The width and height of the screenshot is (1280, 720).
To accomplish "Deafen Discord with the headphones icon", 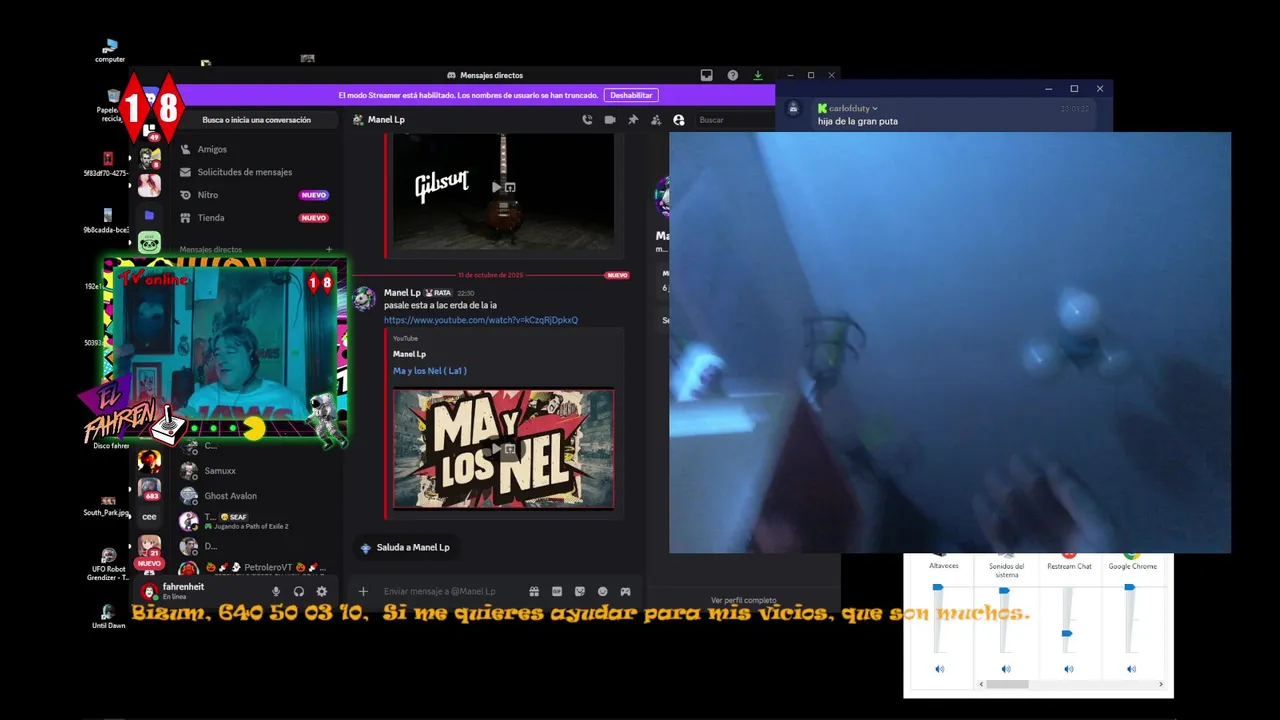I will tap(298, 591).
